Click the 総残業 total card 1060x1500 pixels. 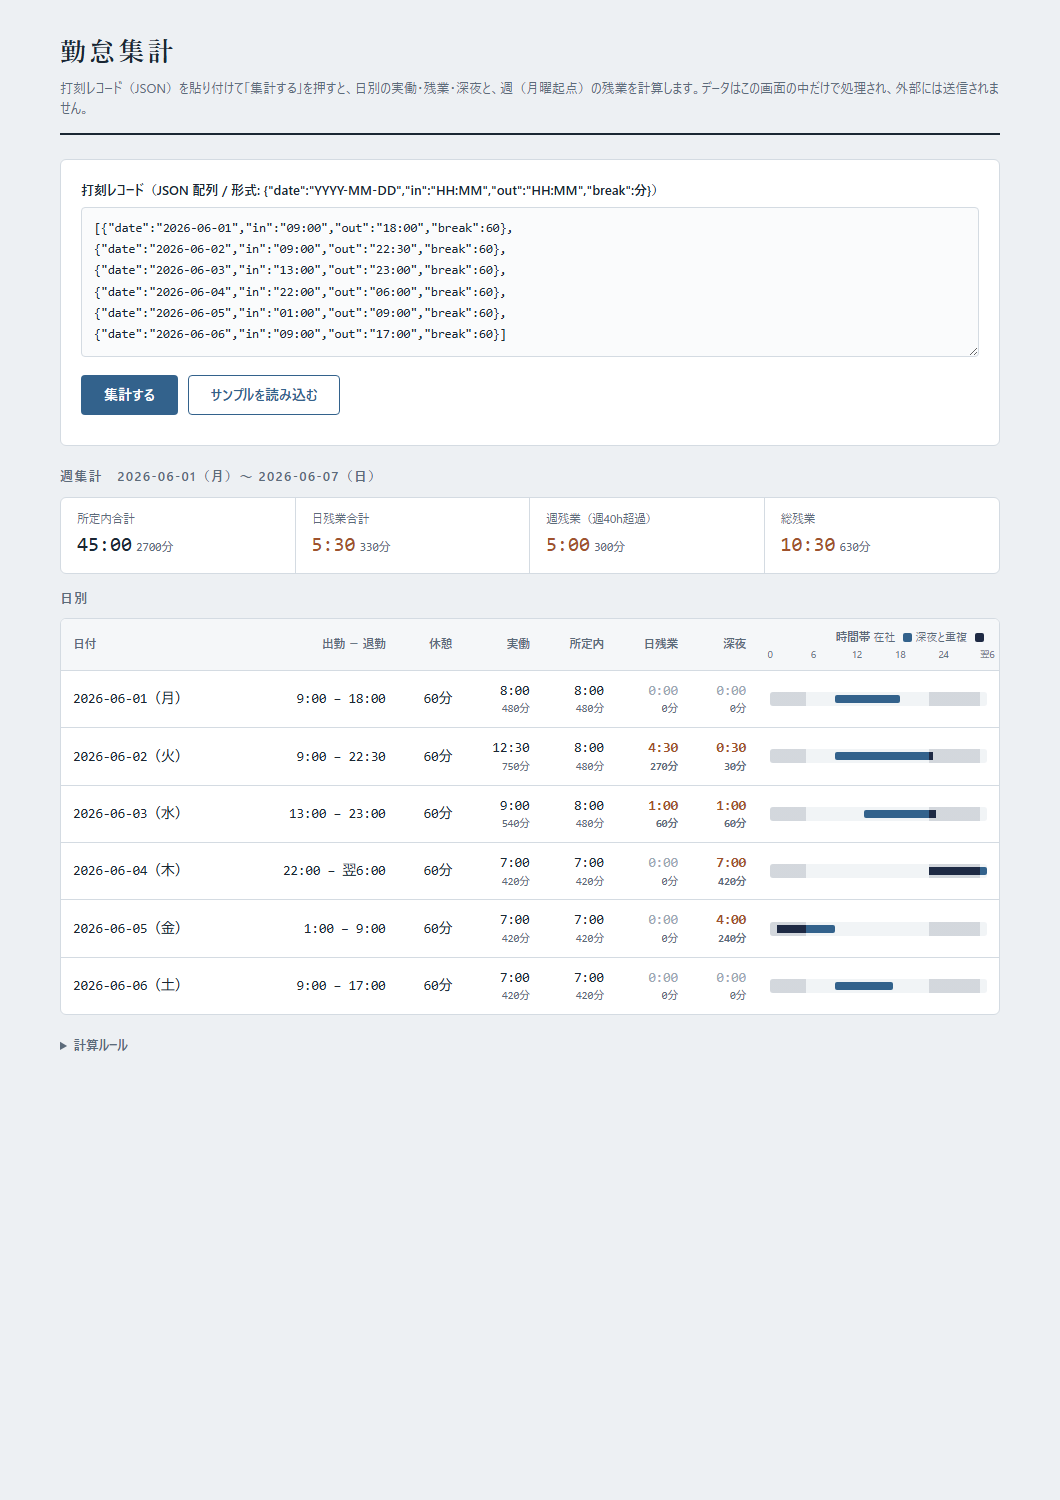click(x=881, y=535)
